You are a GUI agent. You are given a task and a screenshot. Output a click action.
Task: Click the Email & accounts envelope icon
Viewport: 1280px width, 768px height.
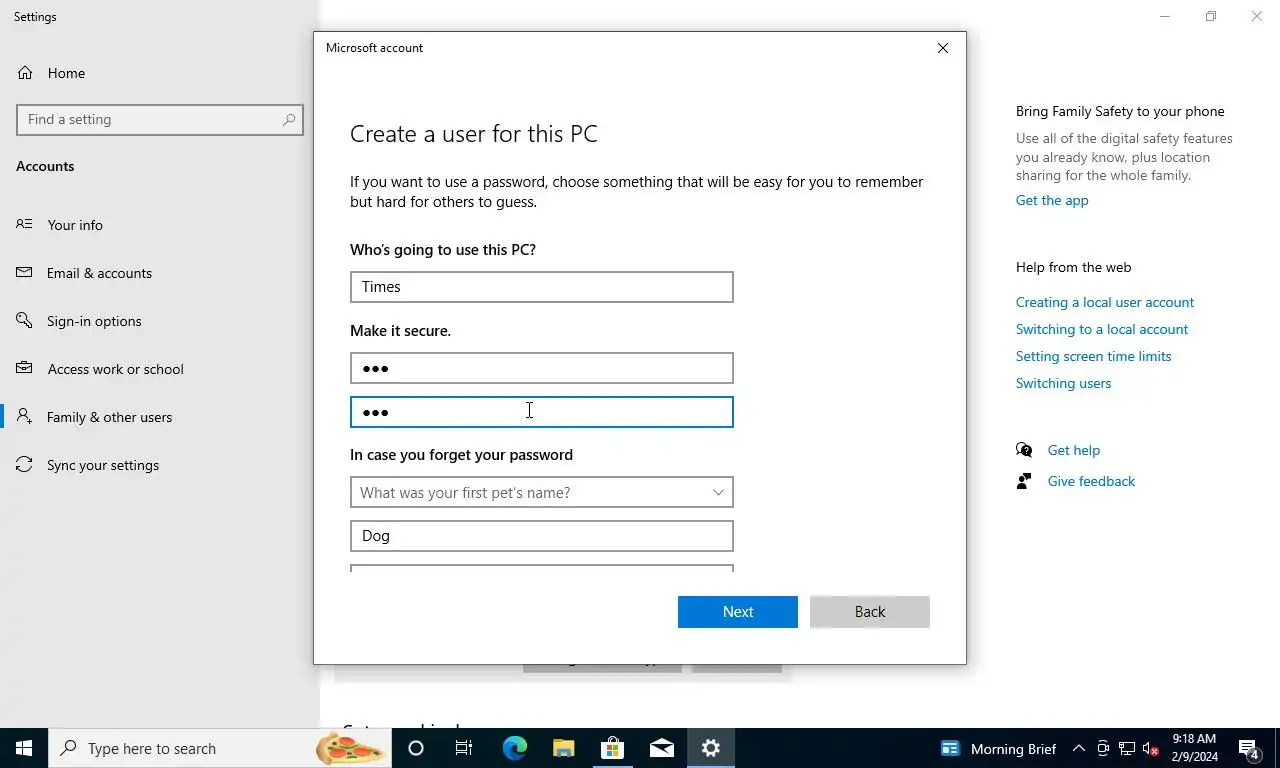(24, 272)
